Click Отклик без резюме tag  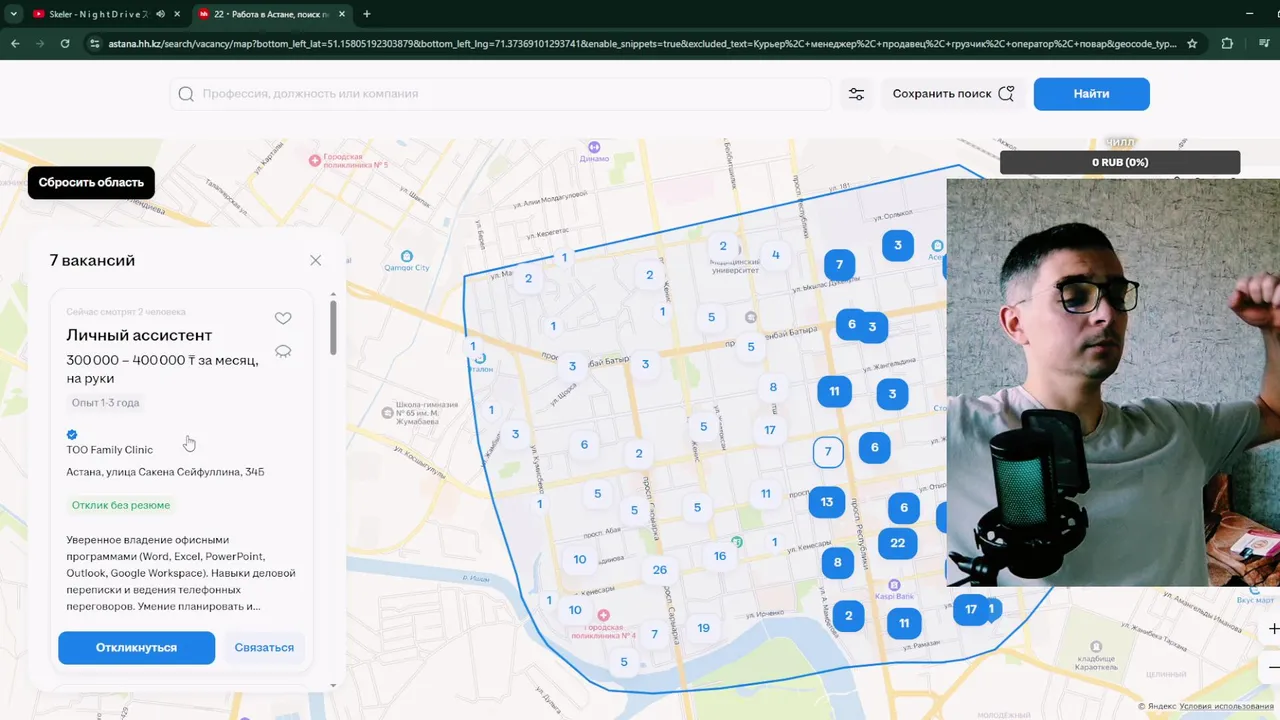coord(121,505)
